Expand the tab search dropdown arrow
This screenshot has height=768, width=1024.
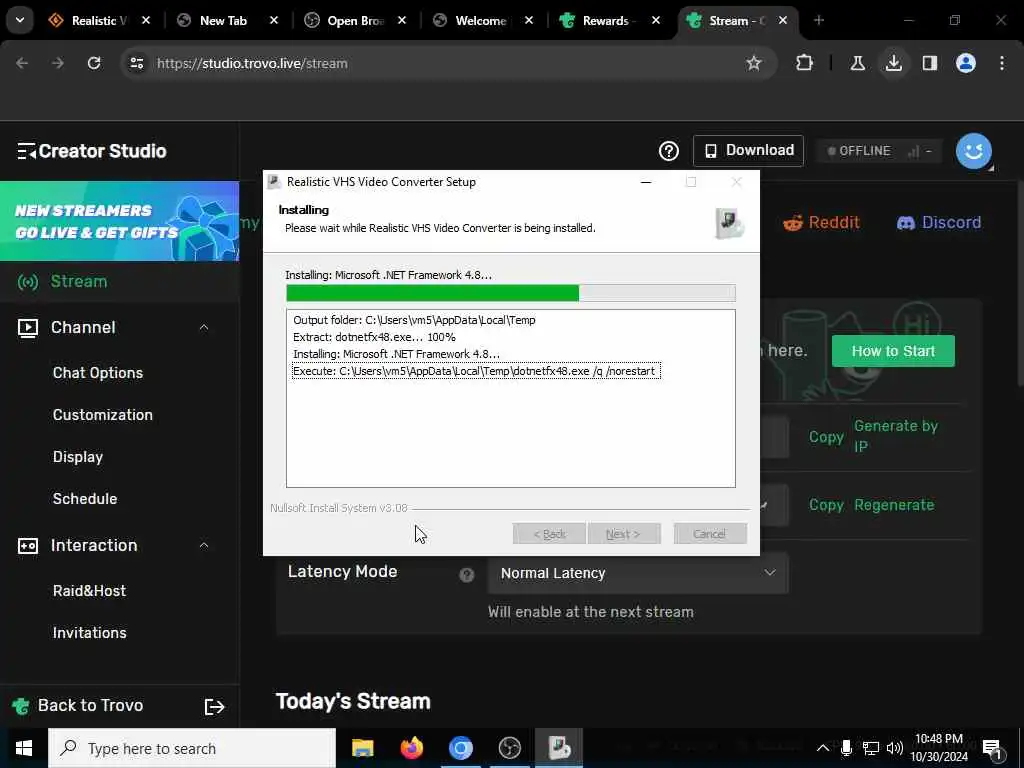click(20, 20)
